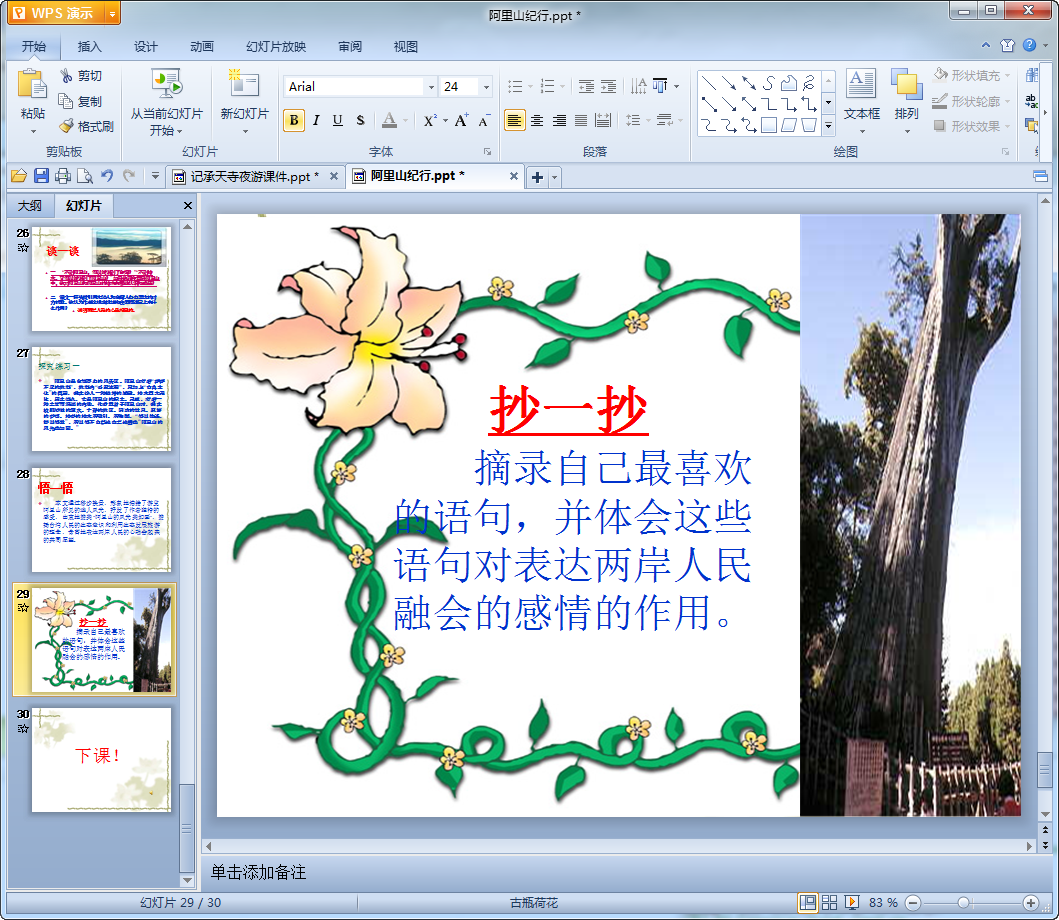Toggle align text left
1059x920 pixels.
(x=515, y=120)
